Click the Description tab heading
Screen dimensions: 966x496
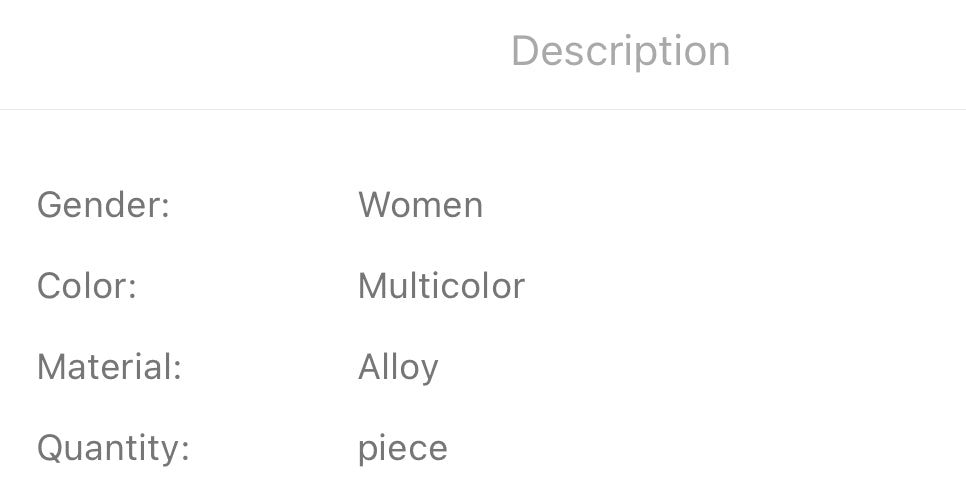(x=620, y=51)
